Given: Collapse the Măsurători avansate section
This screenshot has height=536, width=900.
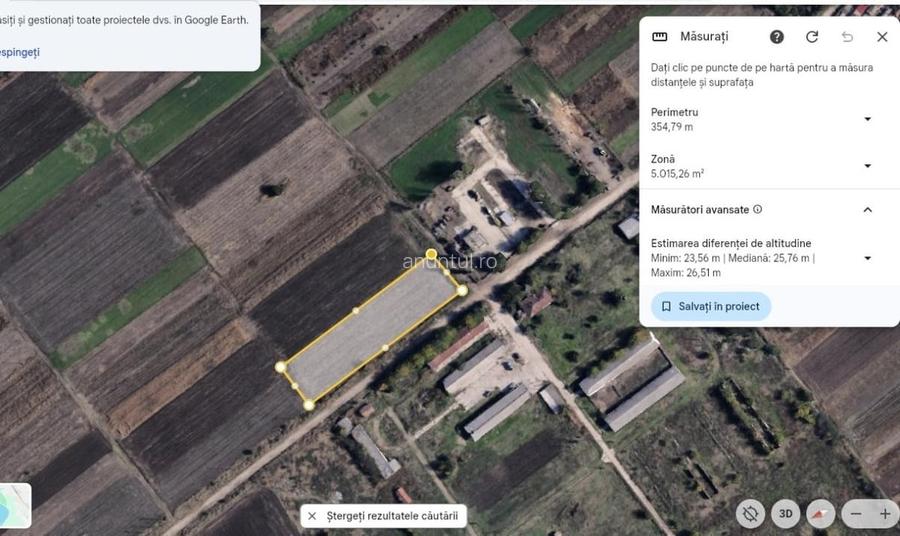Looking at the screenshot, I should 867,210.
